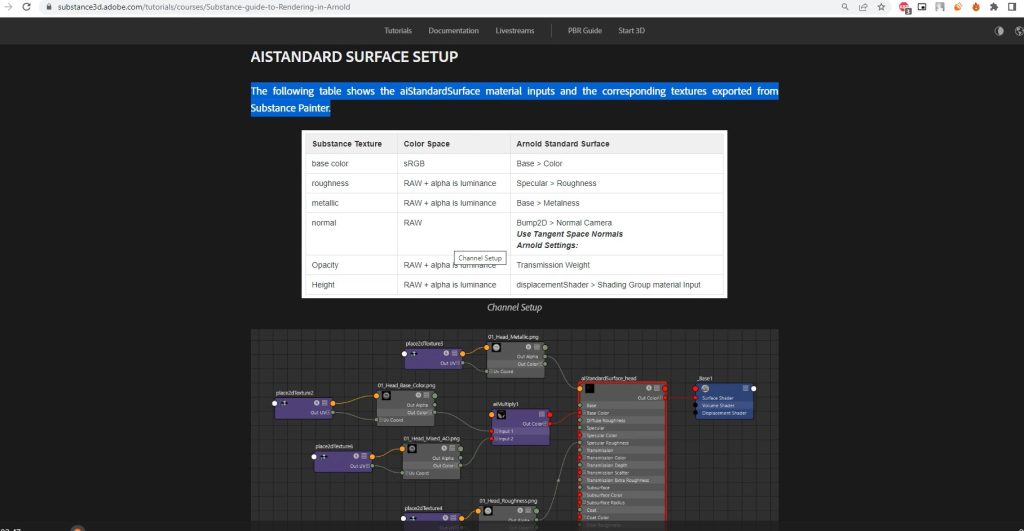Toggle the site dark/light theme icon

click(x=999, y=31)
